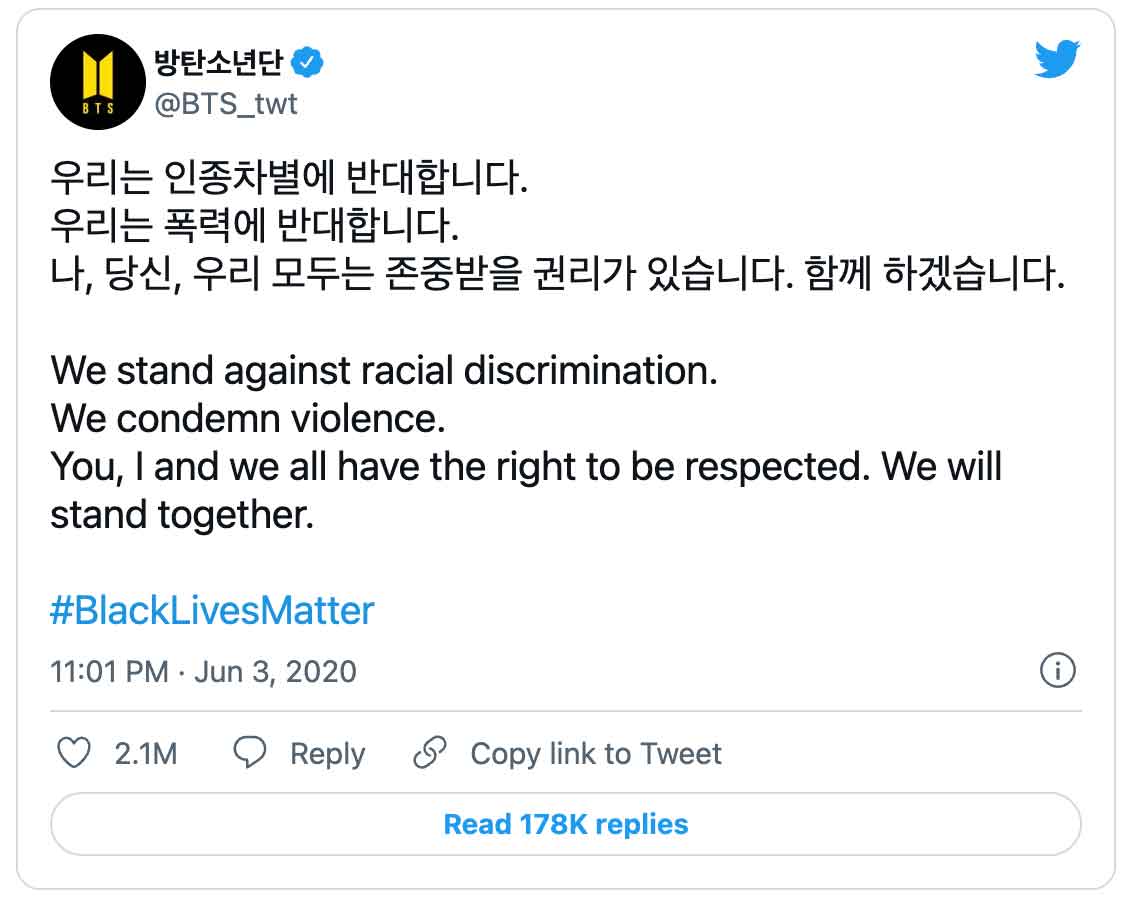Viewport: 1126px width, 902px height.
Task: Open the tweet info icon
Action: [x=1057, y=670]
